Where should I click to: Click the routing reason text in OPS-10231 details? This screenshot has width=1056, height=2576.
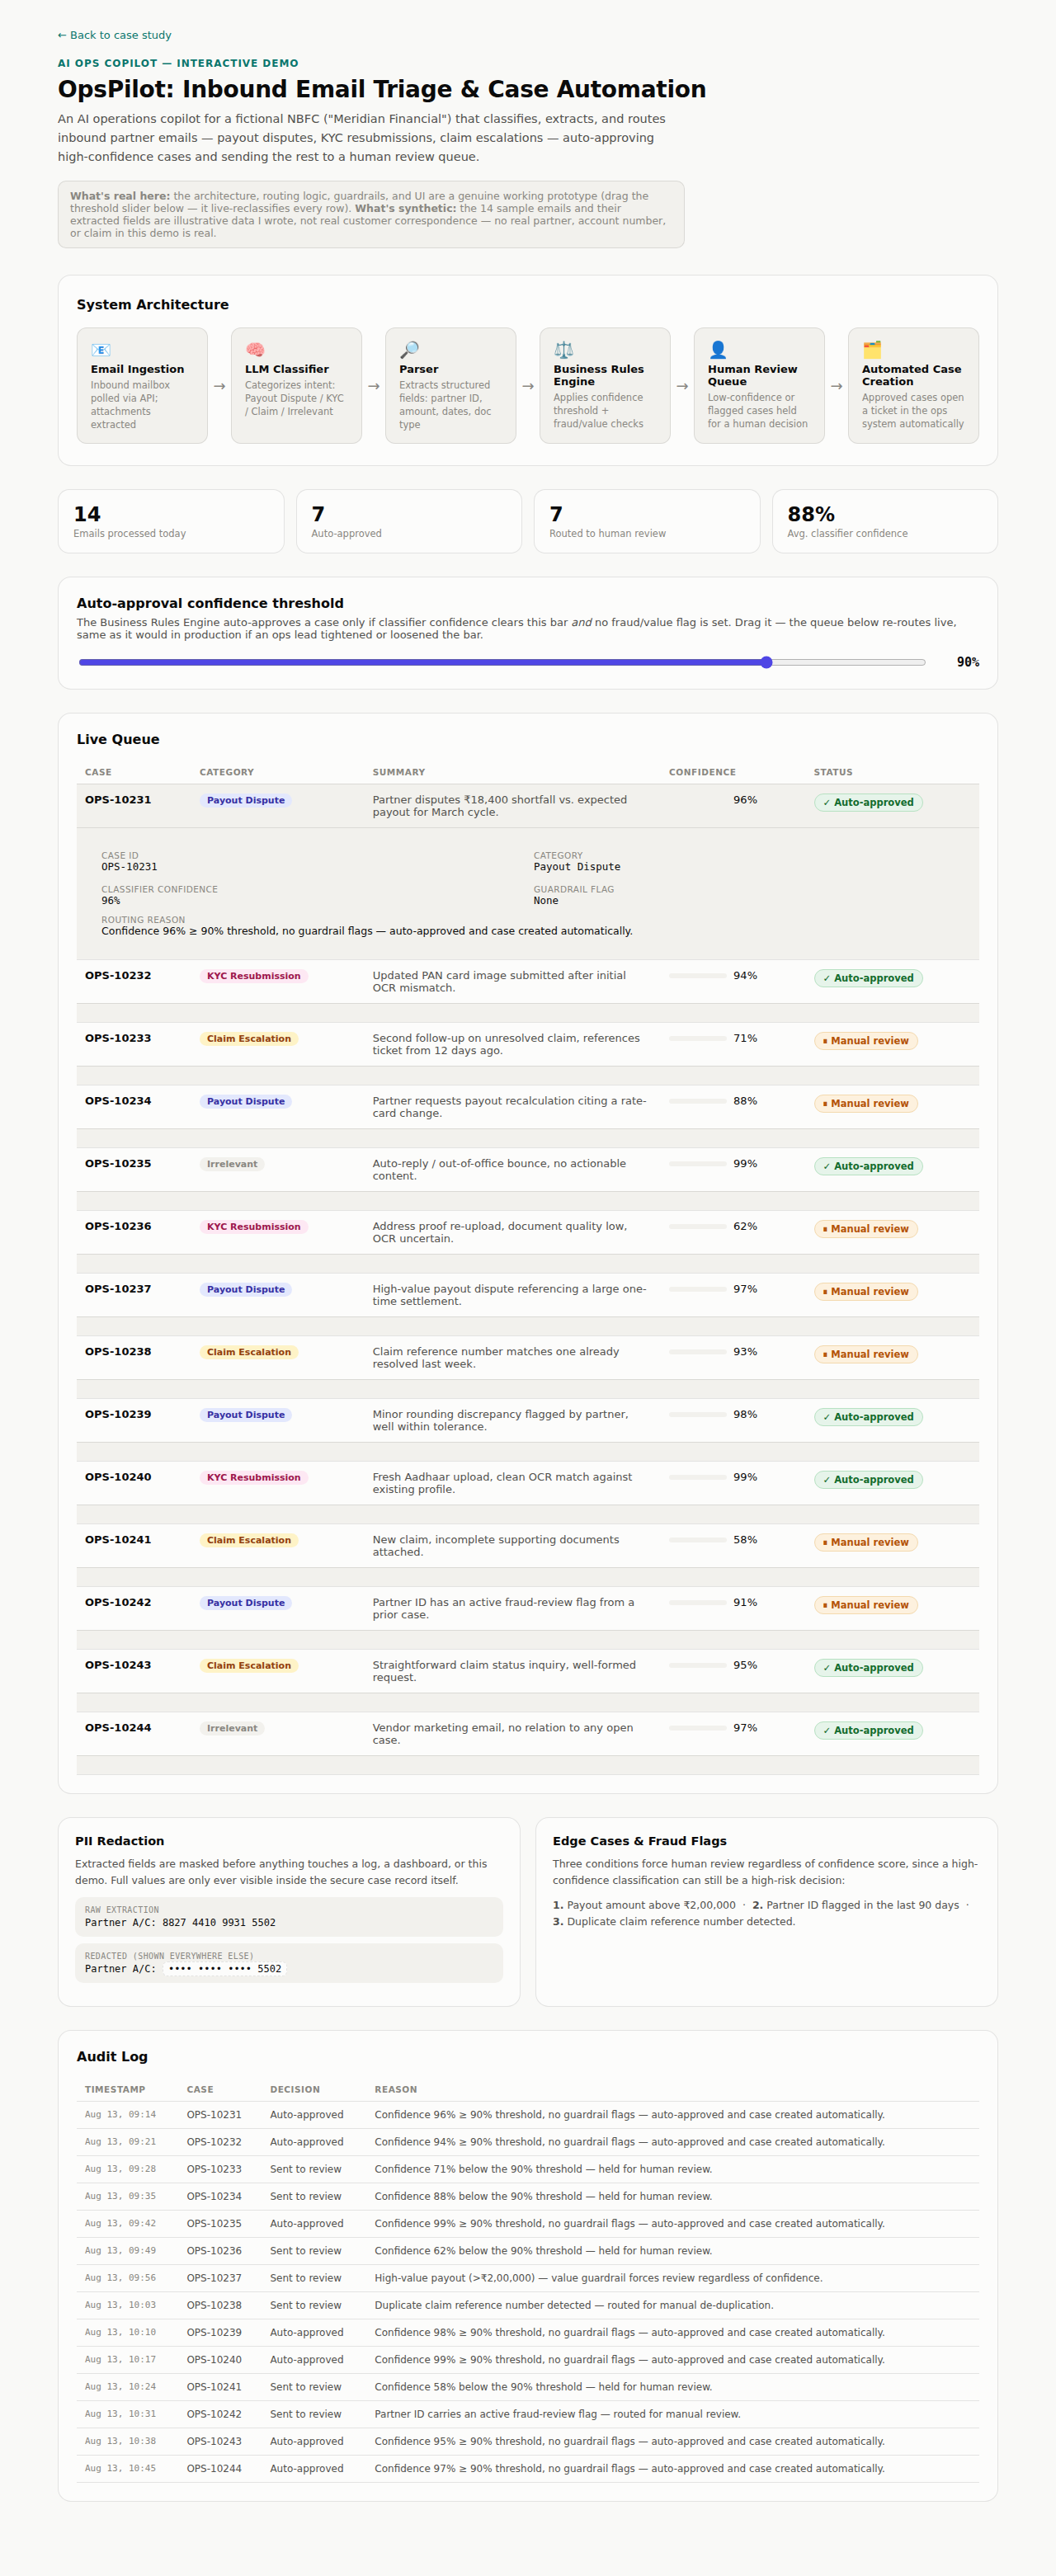click(x=367, y=931)
